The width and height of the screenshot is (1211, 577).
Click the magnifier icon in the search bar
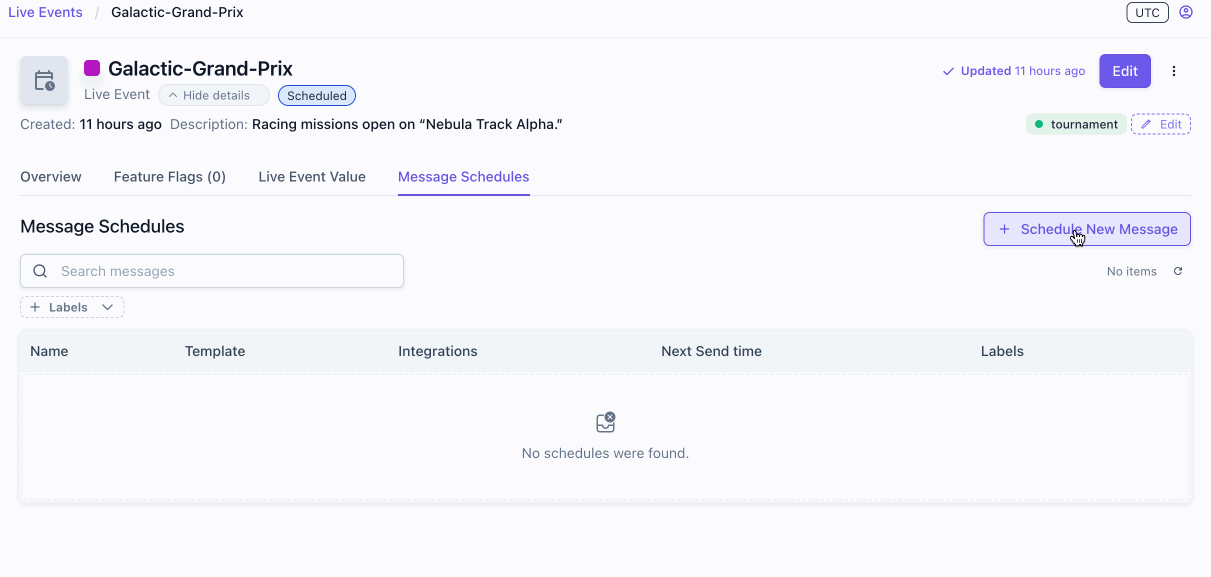click(x=40, y=271)
